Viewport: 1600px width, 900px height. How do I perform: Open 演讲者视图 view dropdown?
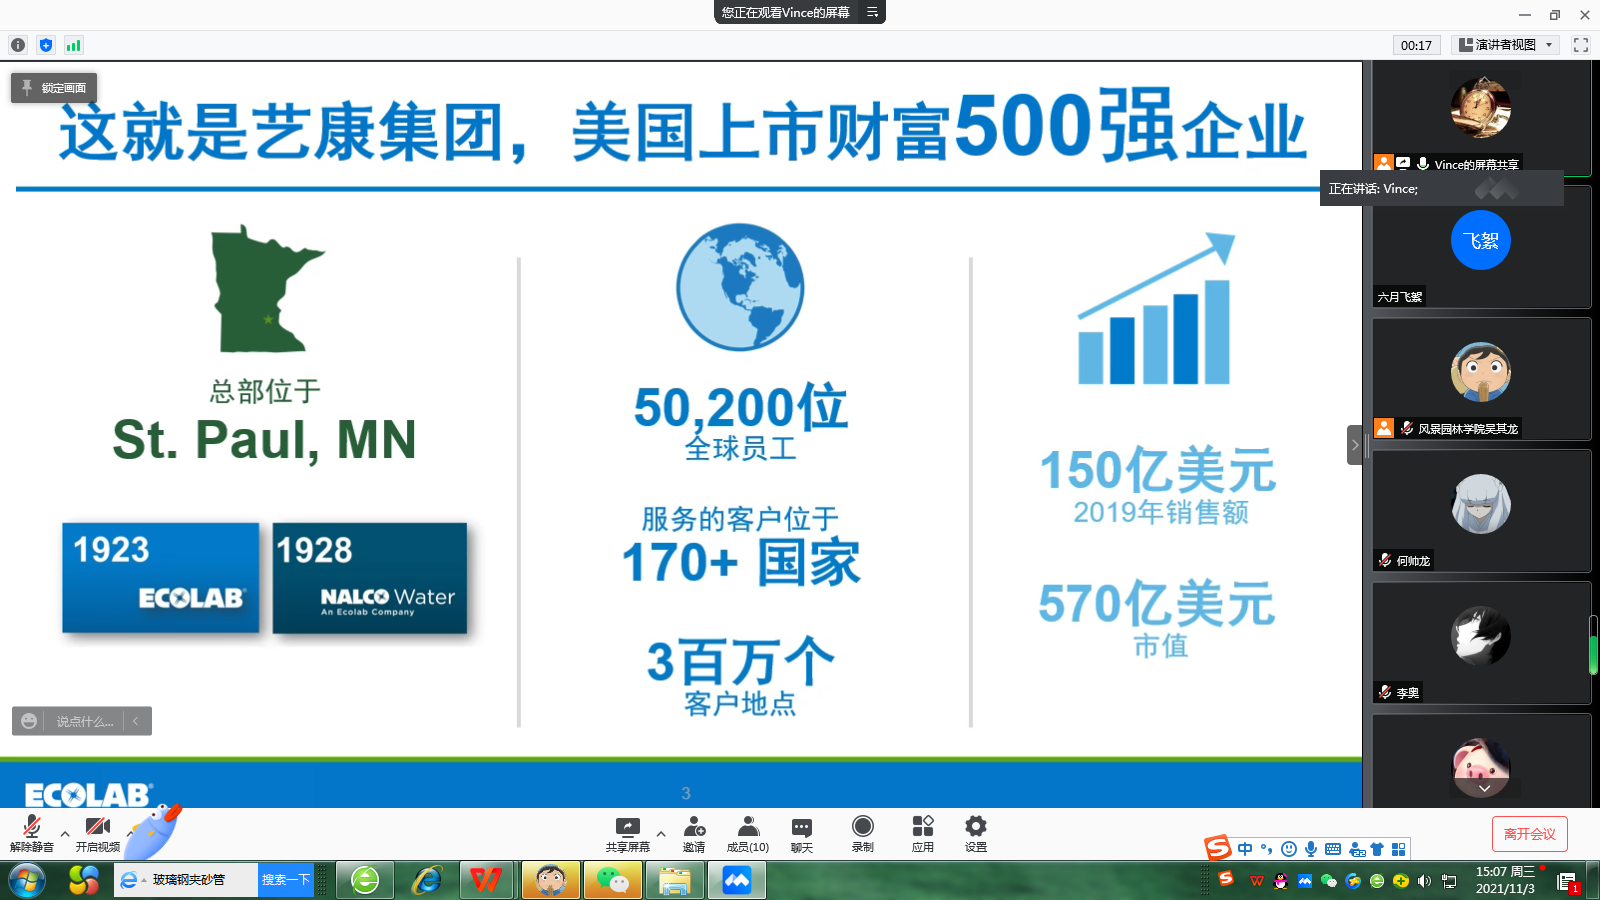click(x=1506, y=45)
